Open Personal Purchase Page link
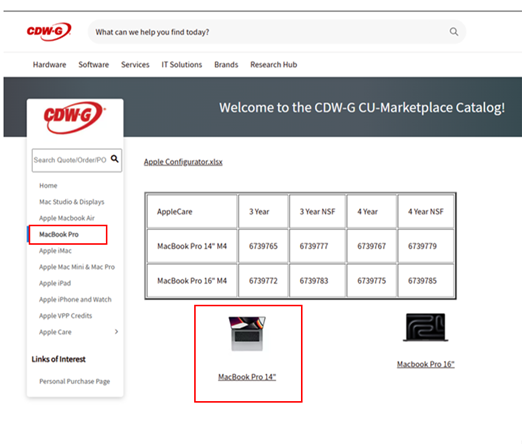This screenshot has height=444, width=522. pos(75,381)
